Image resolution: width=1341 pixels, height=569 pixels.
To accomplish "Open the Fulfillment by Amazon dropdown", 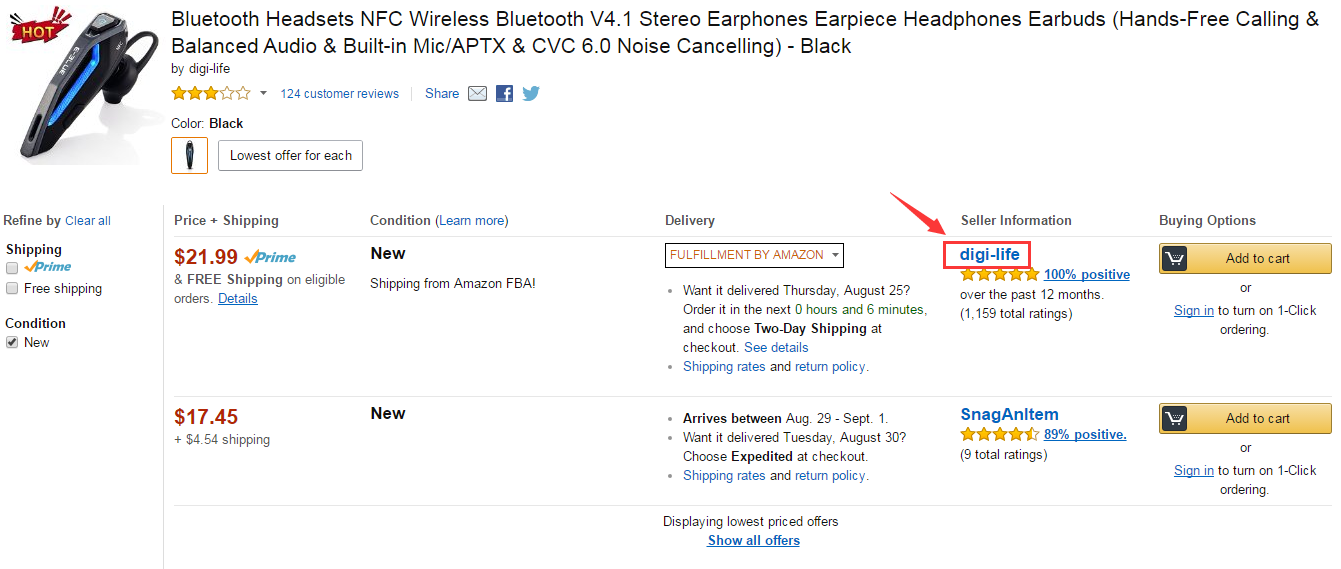I will [754, 255].
